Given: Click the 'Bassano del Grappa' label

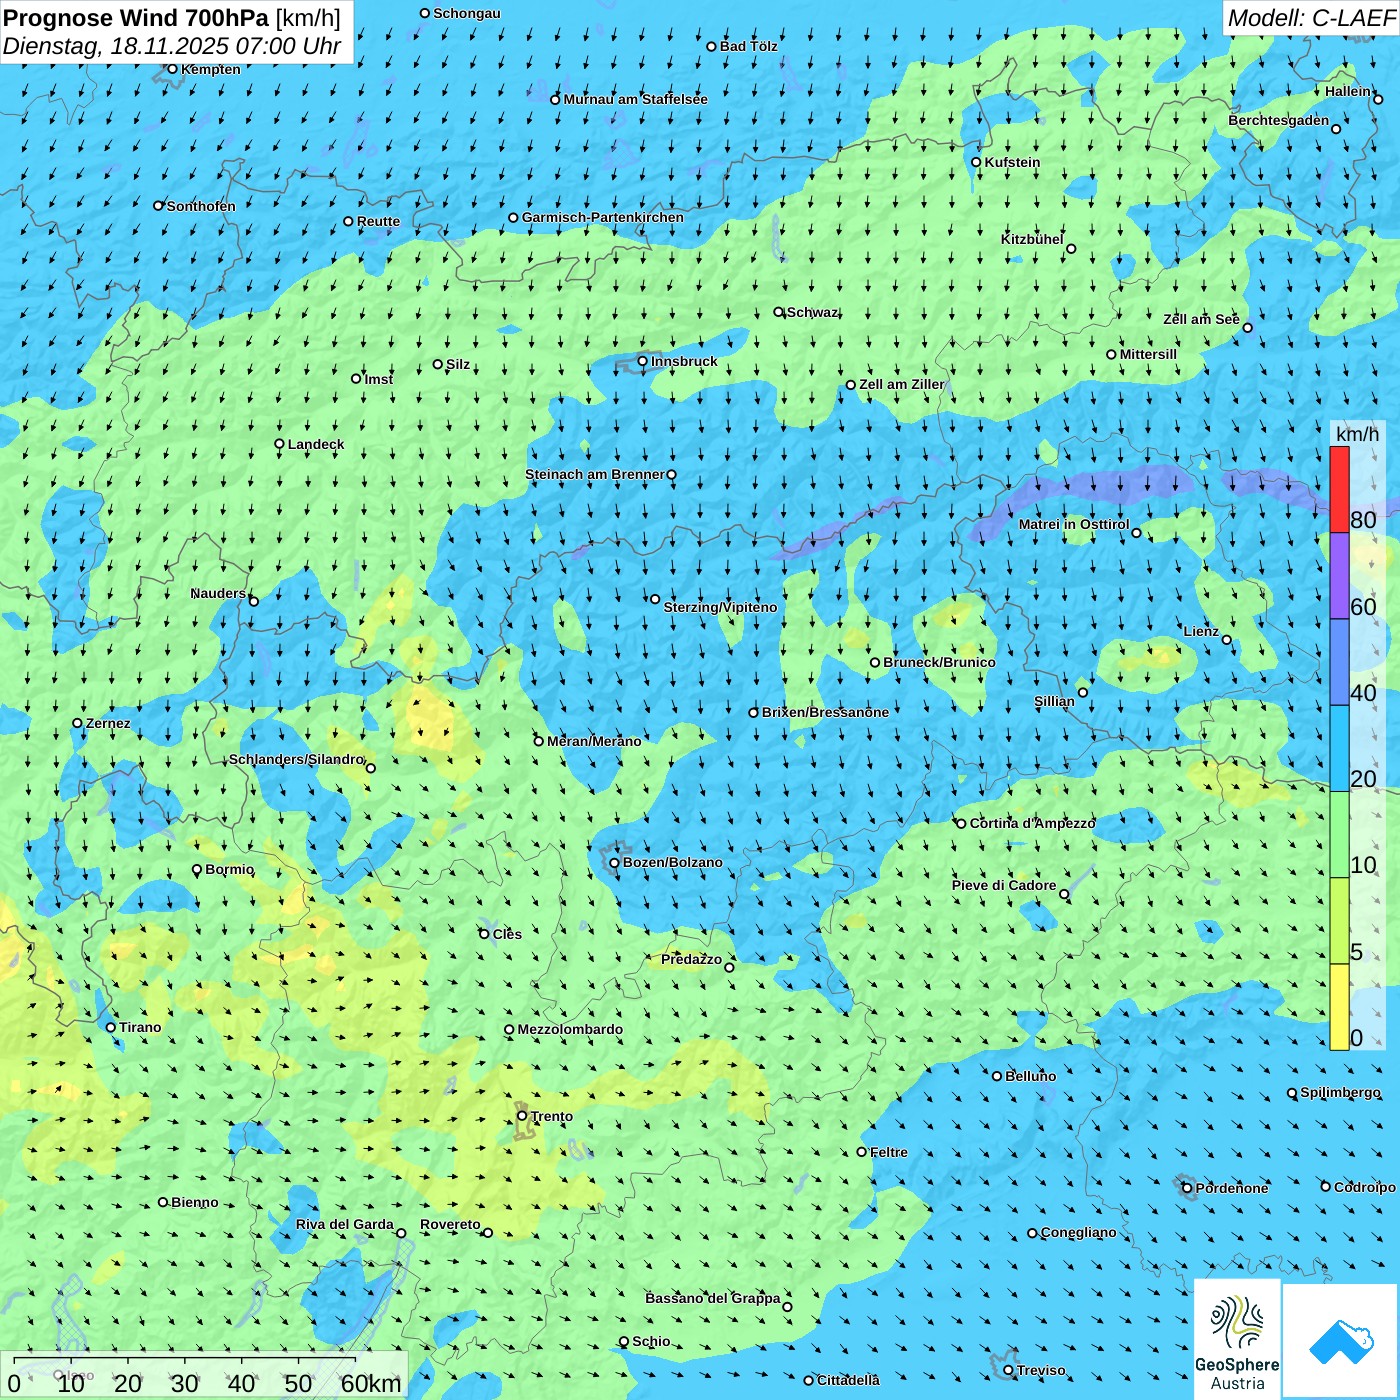Looking at the screenshot, I should (713, 1298).
